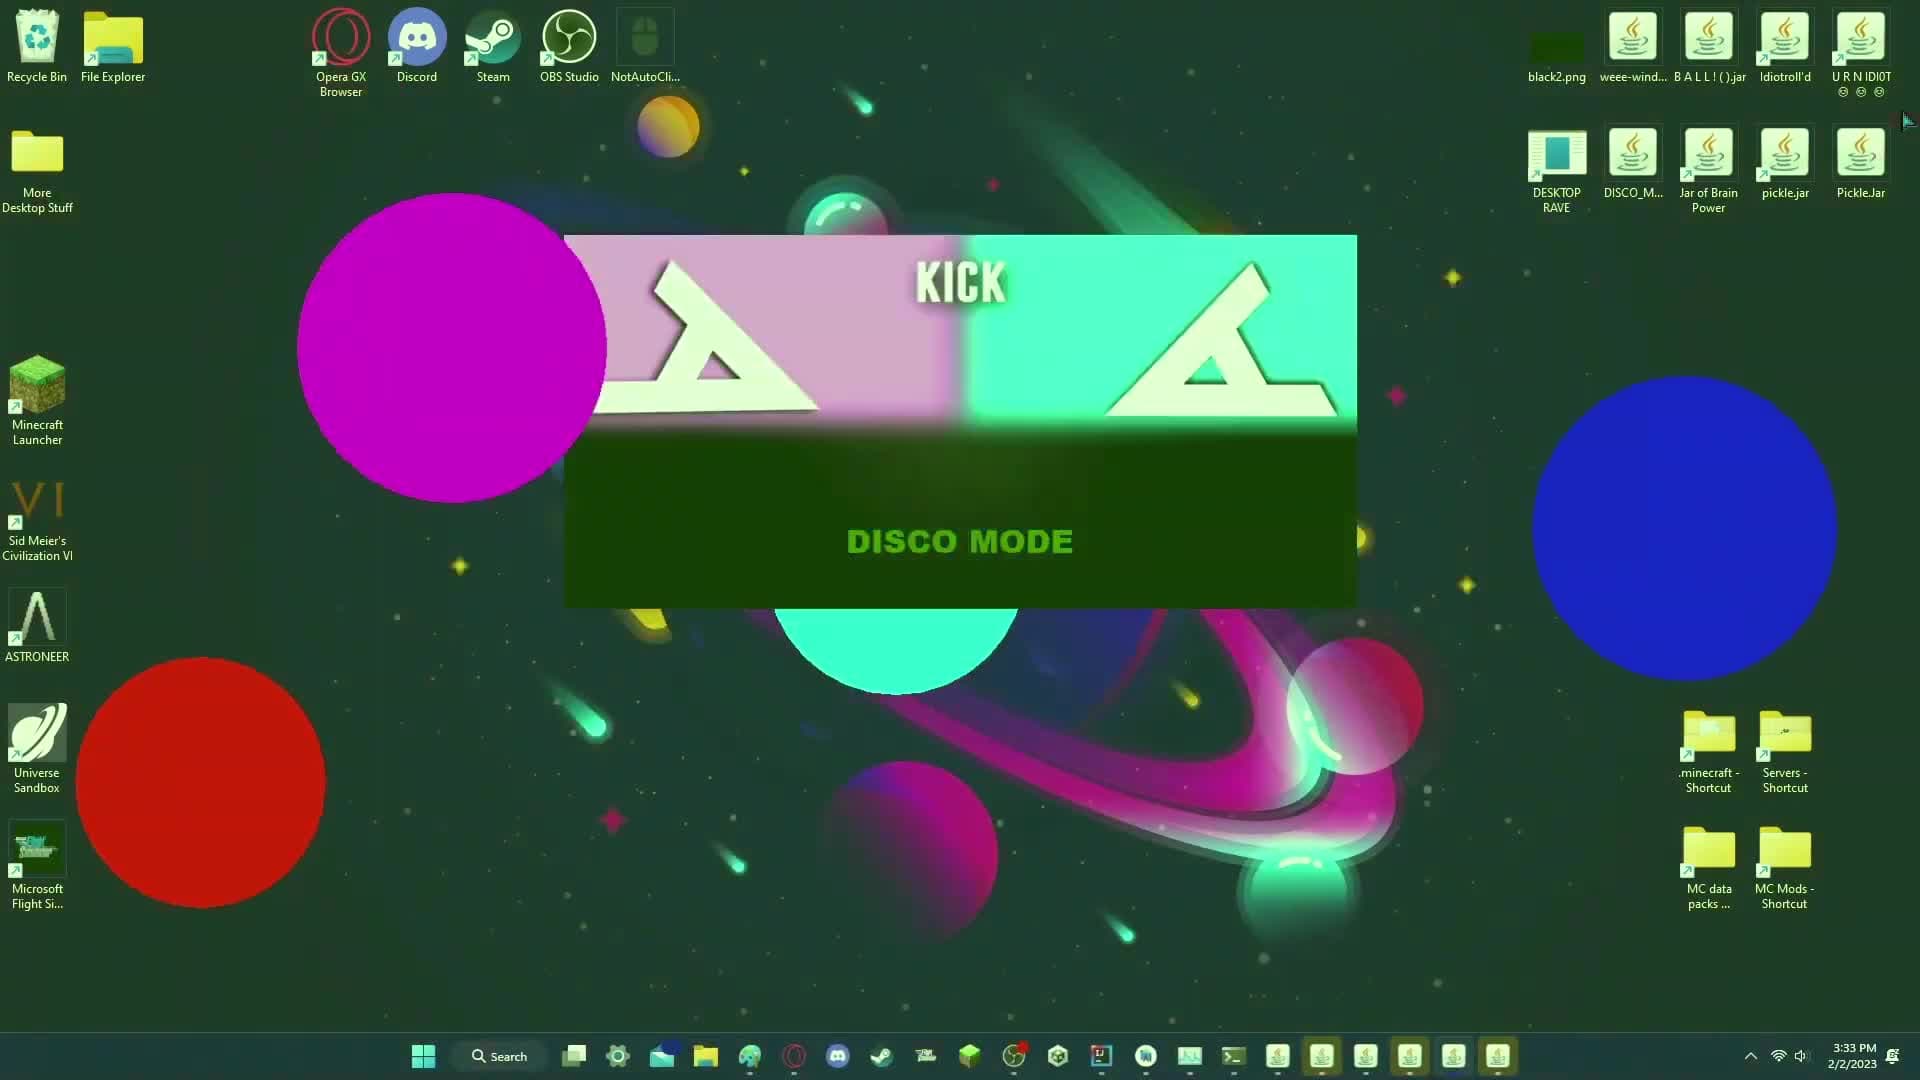Select the Universe Sandbox shortcut
This screenshot has width=1920, height=1080.
tap(37, 750)
